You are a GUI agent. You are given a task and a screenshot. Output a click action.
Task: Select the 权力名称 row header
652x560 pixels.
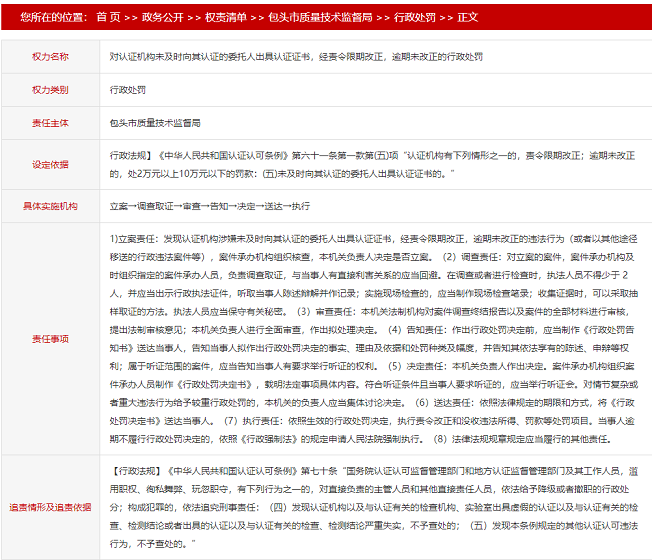pyautogui.click(x=50, y=57)
